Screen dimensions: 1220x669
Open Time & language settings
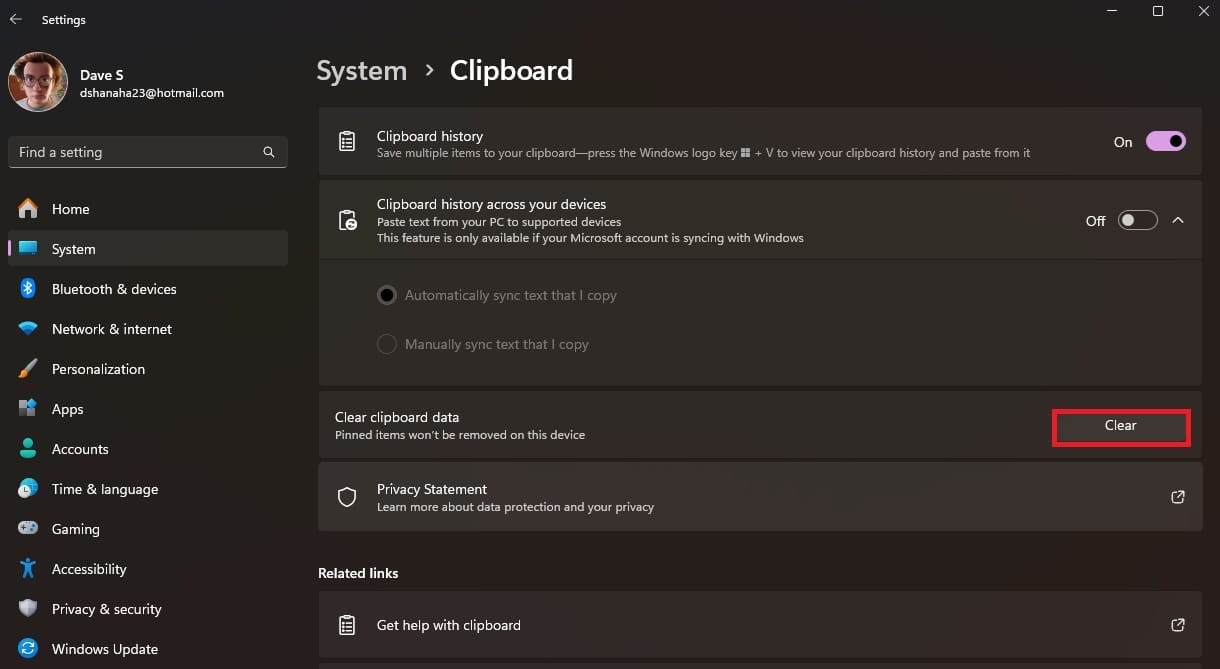pyautogui.click(x=104, y=488)
